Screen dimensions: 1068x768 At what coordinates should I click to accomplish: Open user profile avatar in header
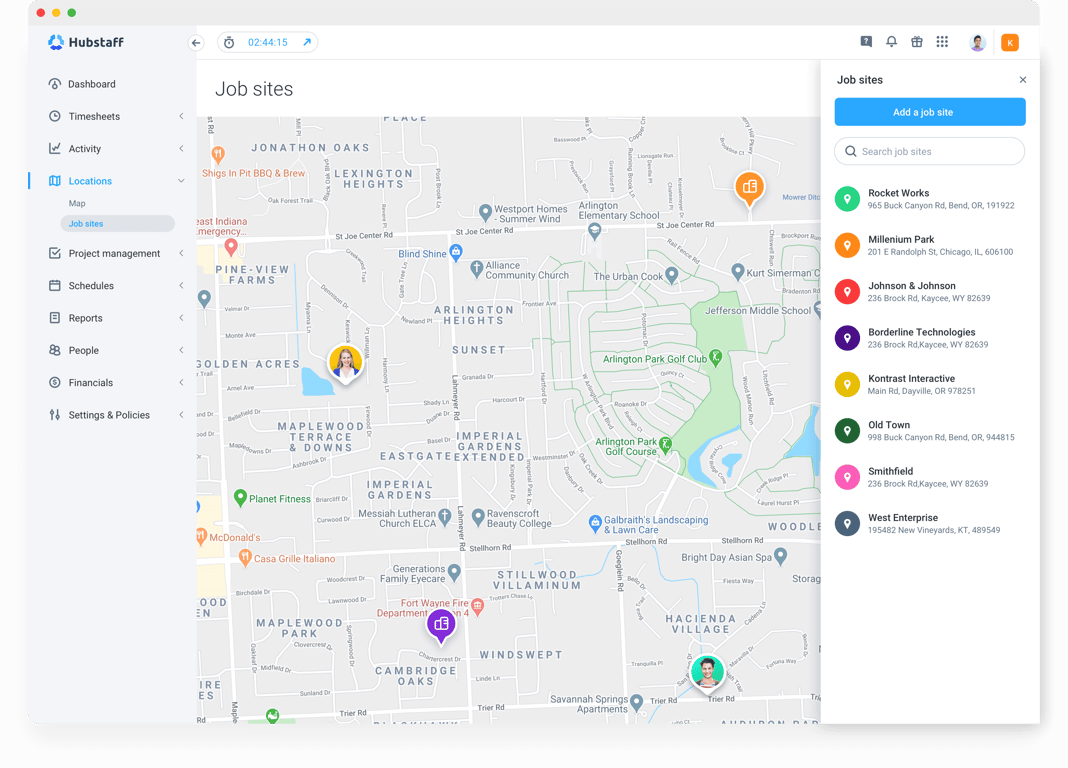pos(977,42)
